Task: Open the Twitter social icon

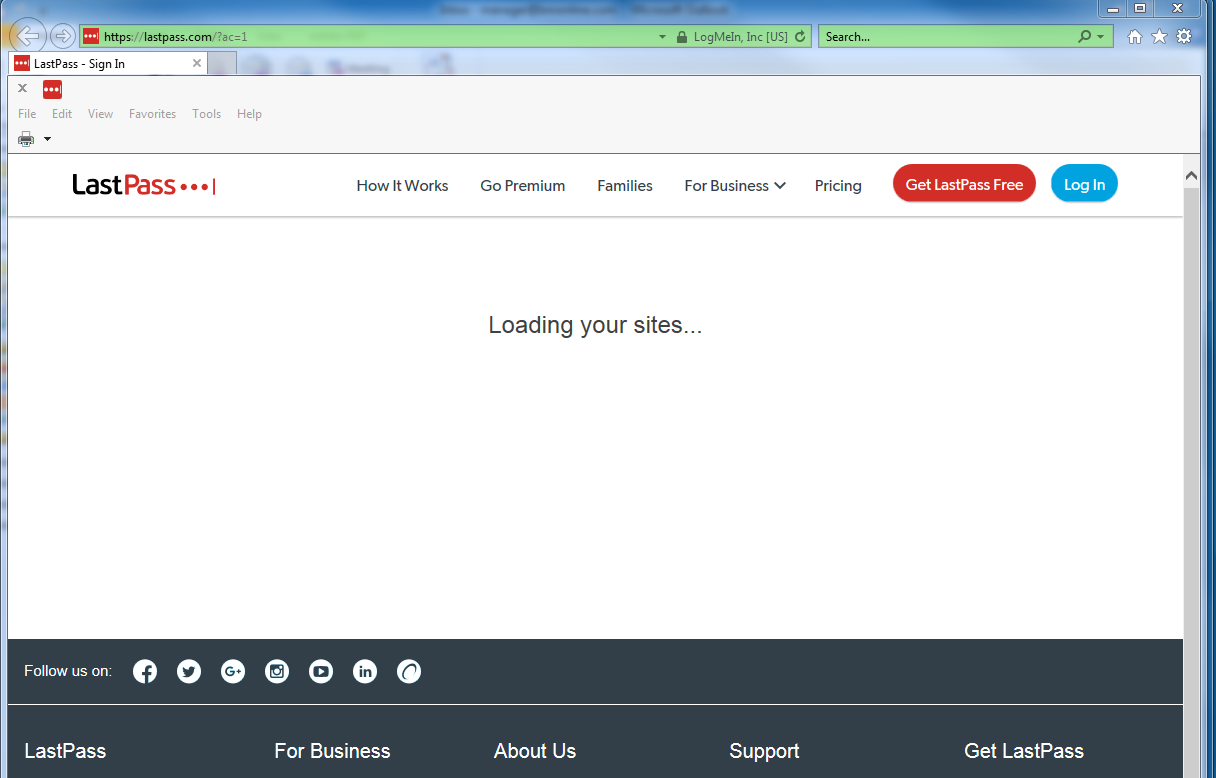Action: (x=189, y=672)
